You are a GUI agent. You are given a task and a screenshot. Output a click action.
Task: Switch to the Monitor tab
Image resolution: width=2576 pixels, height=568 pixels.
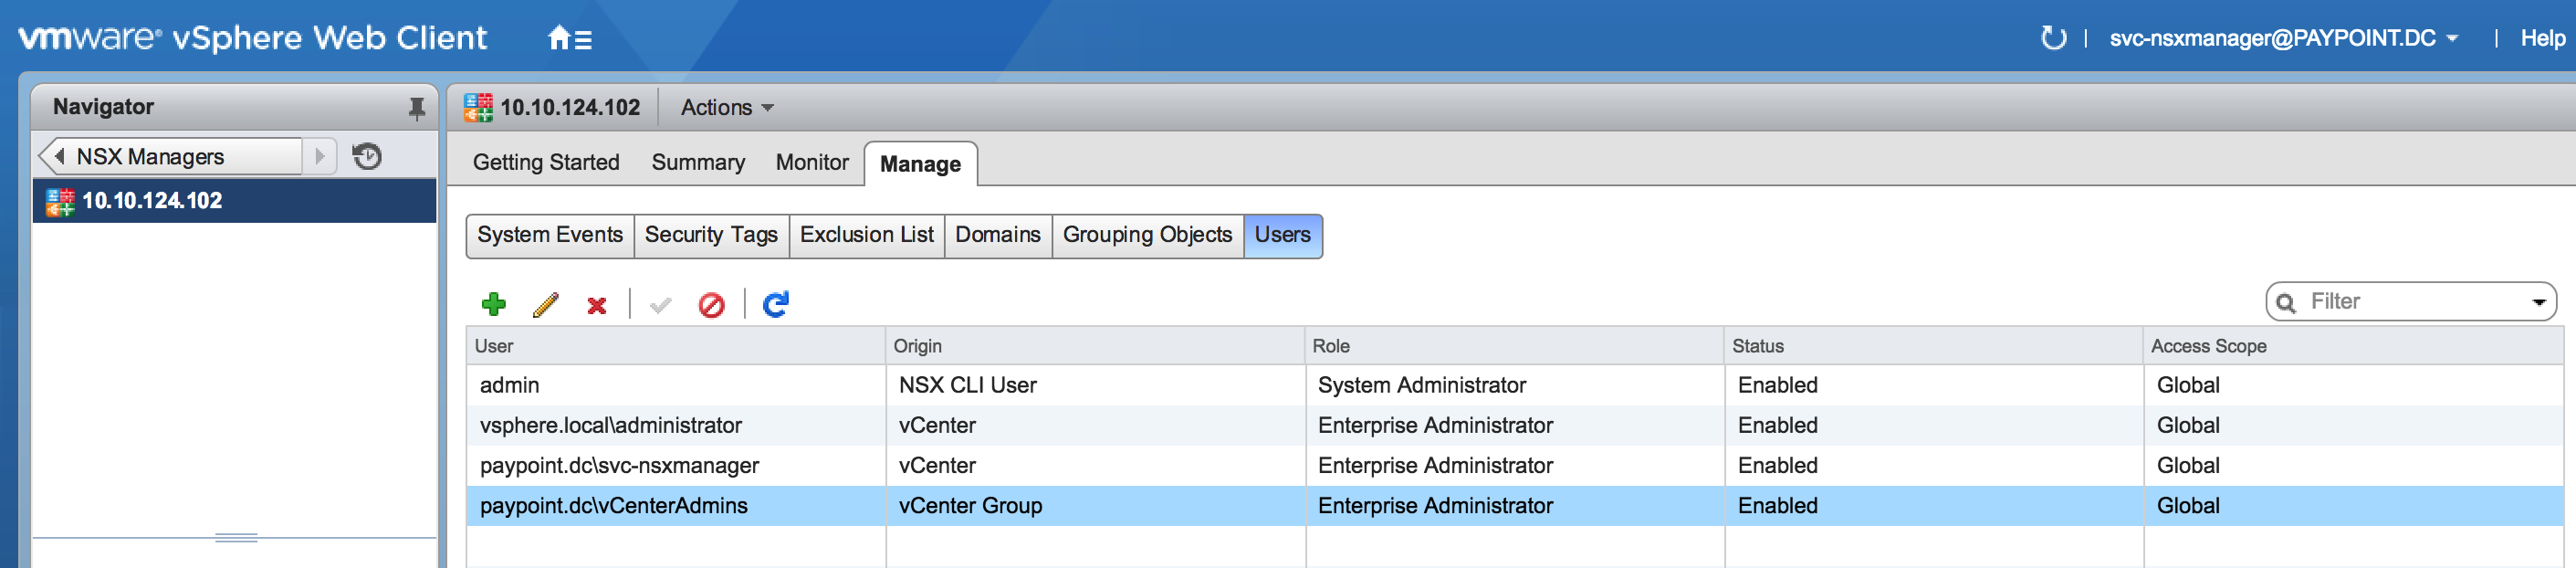[x=811, y=163]
